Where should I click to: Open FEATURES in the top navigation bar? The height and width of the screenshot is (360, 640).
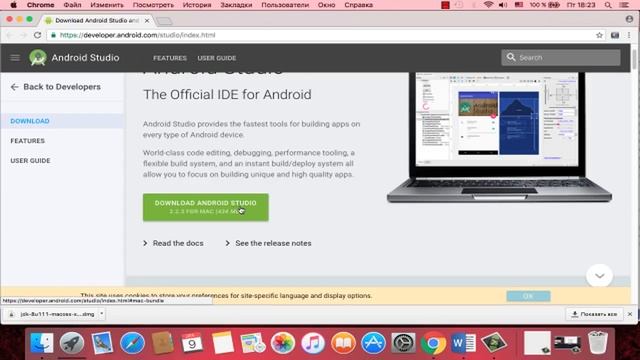click(170, 58)
